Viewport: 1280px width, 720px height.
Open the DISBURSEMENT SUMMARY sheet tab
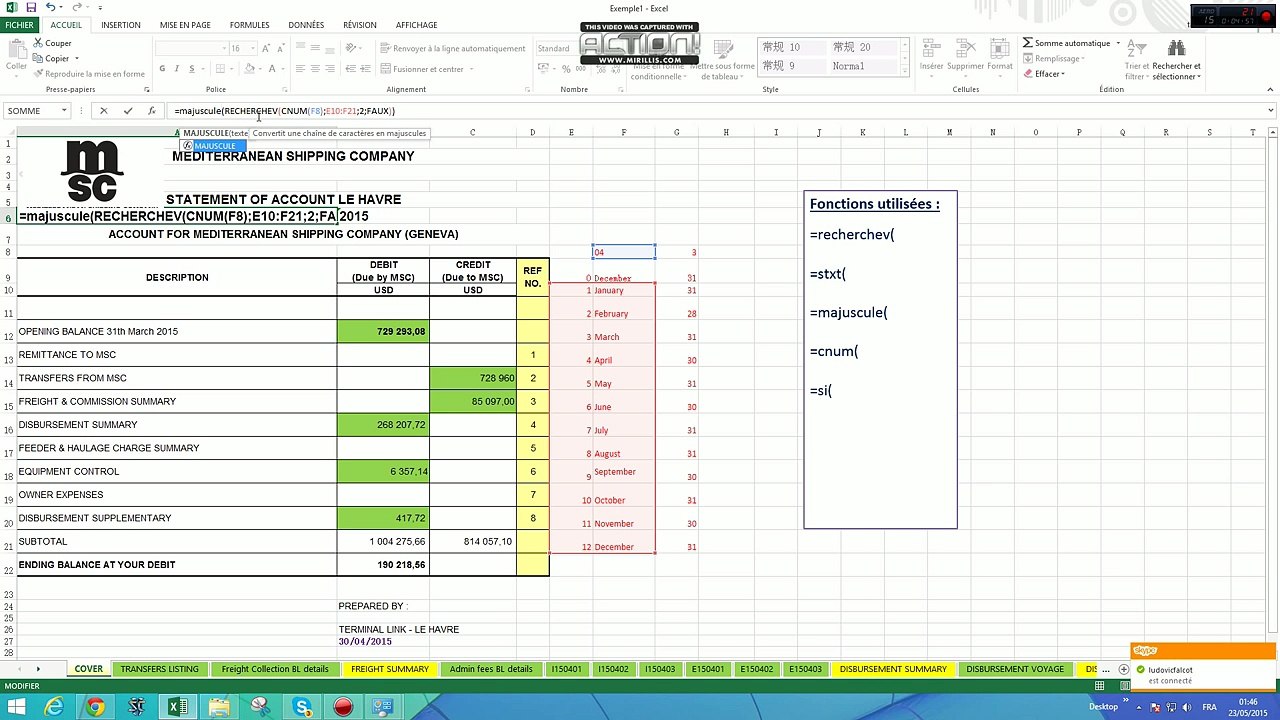(x=893, y=669)
